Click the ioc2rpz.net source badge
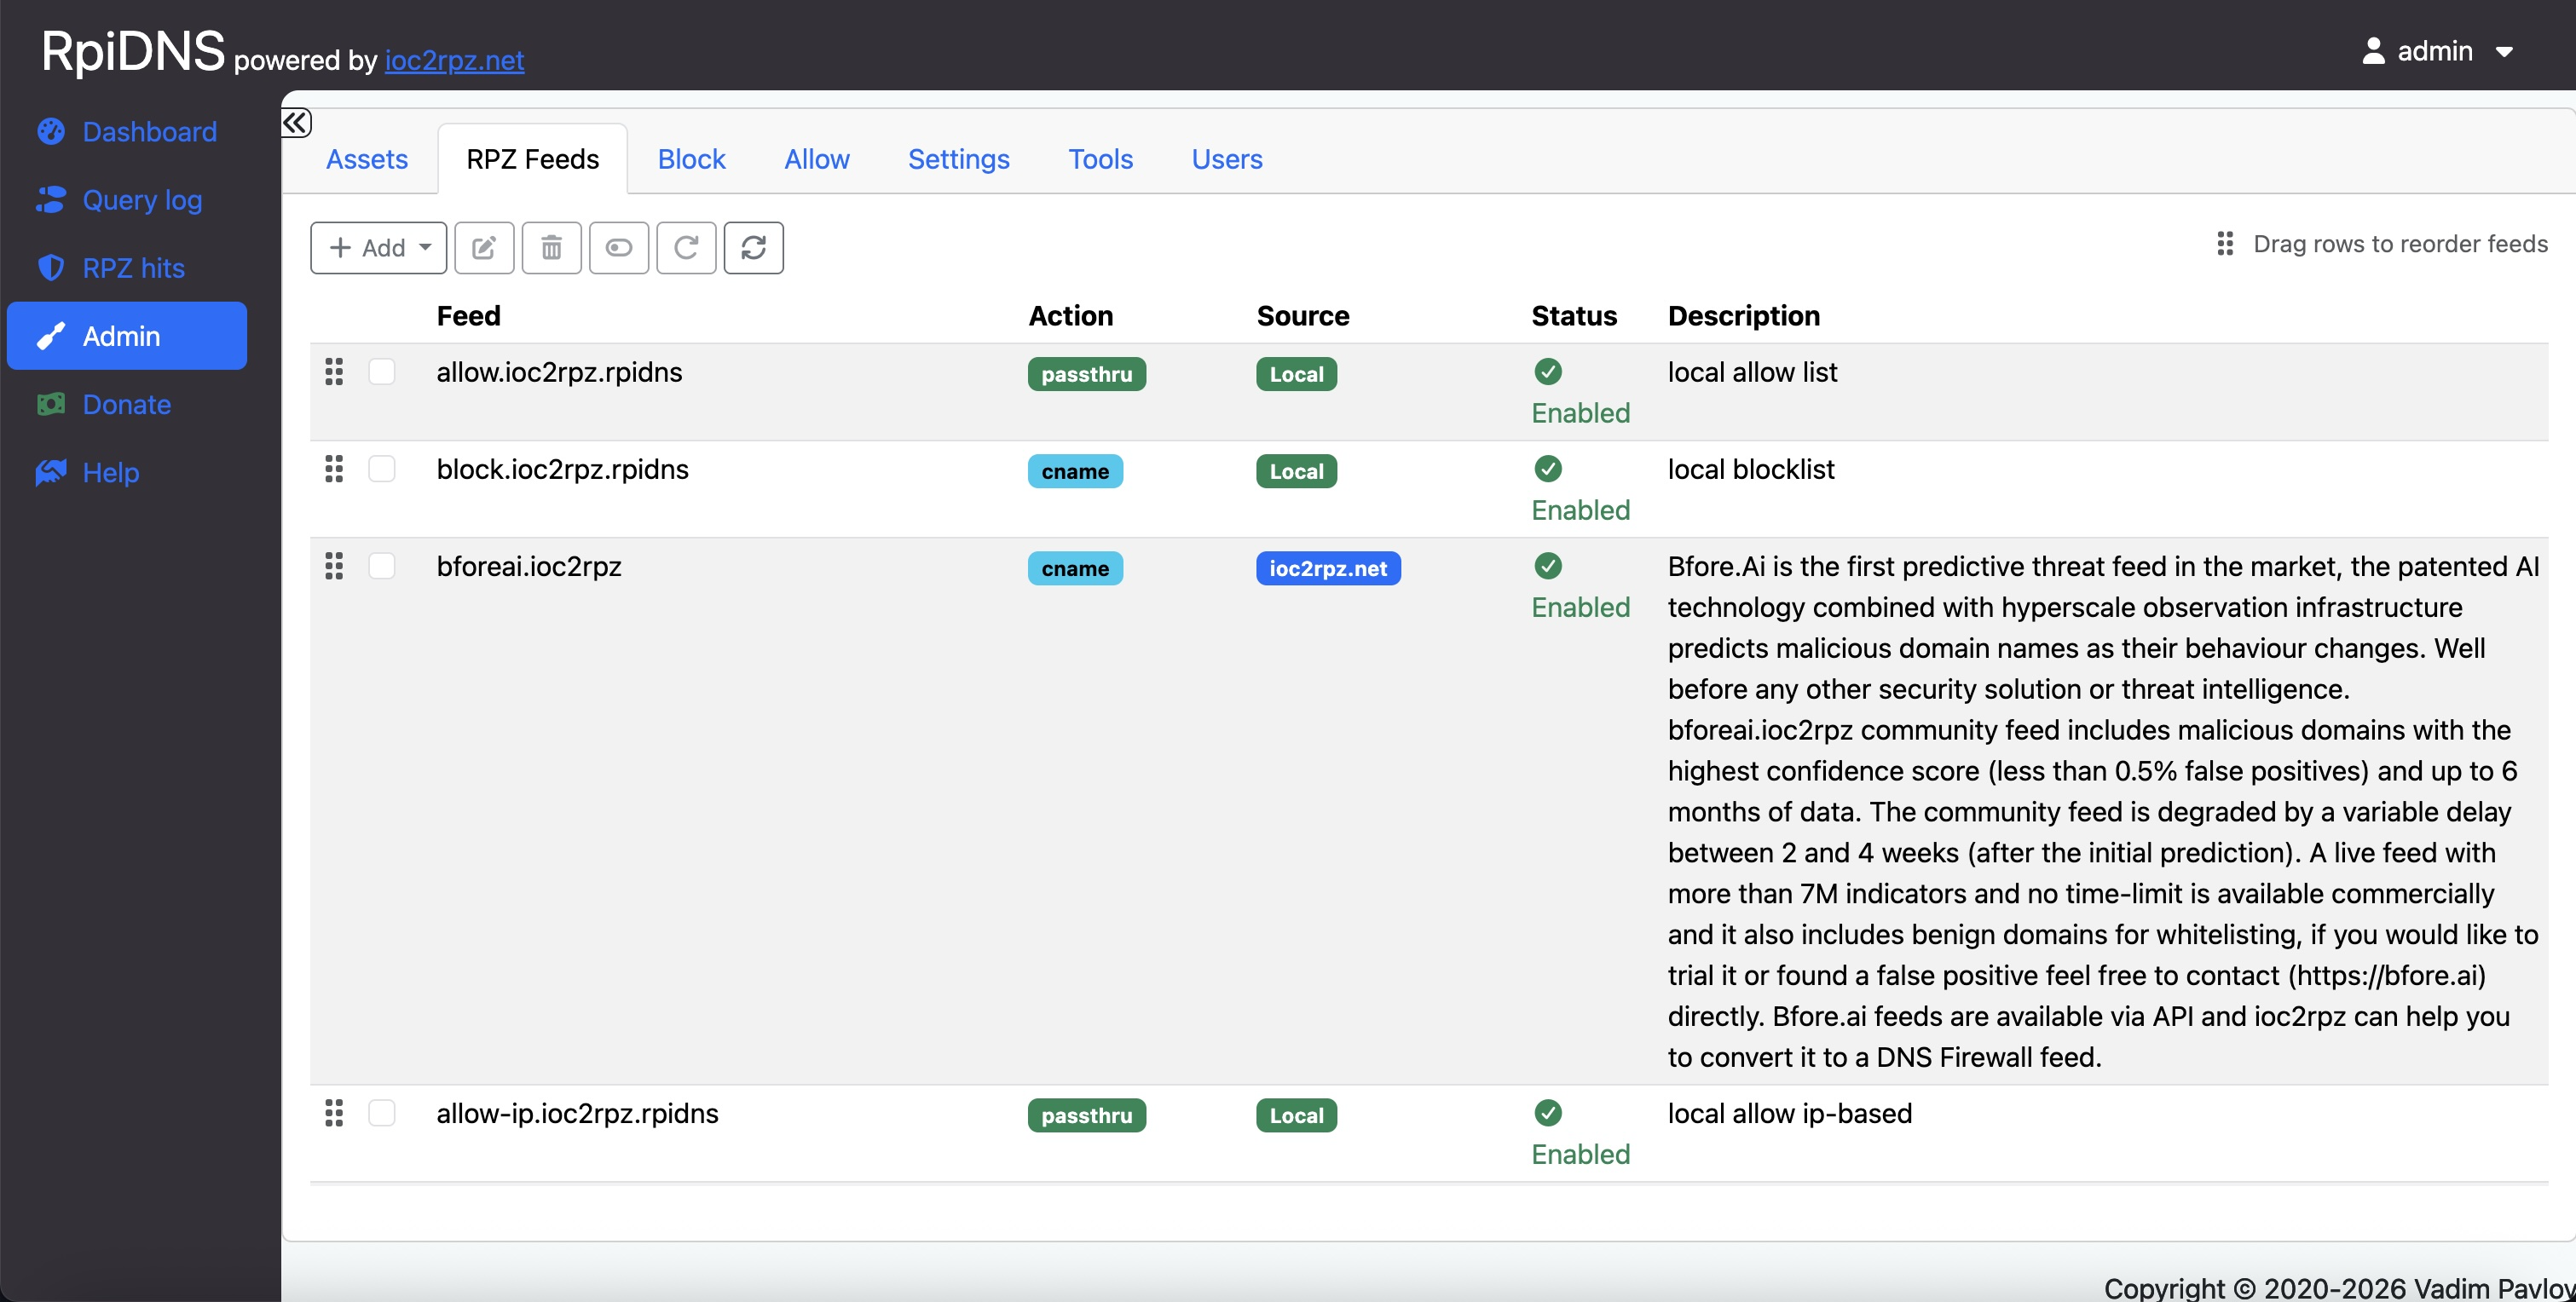 pyautogui.click(x=1327, y=569)
